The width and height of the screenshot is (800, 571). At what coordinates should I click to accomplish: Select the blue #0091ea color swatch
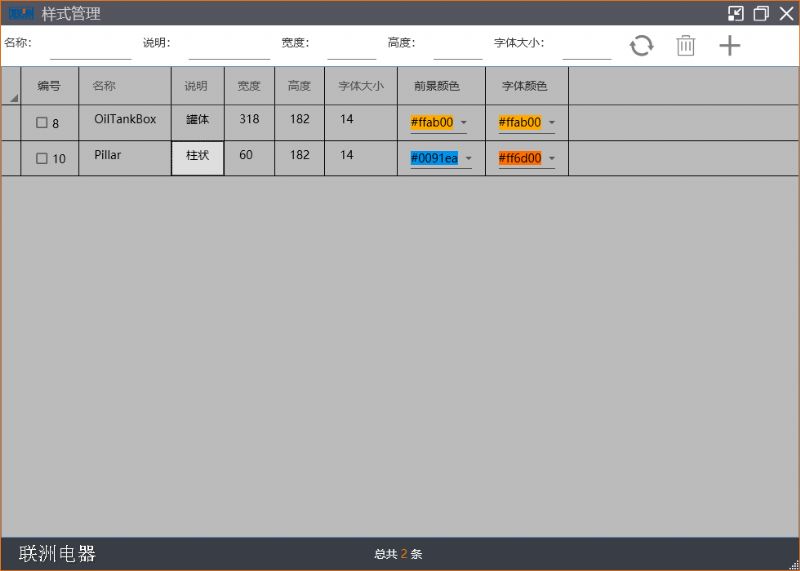434,158
